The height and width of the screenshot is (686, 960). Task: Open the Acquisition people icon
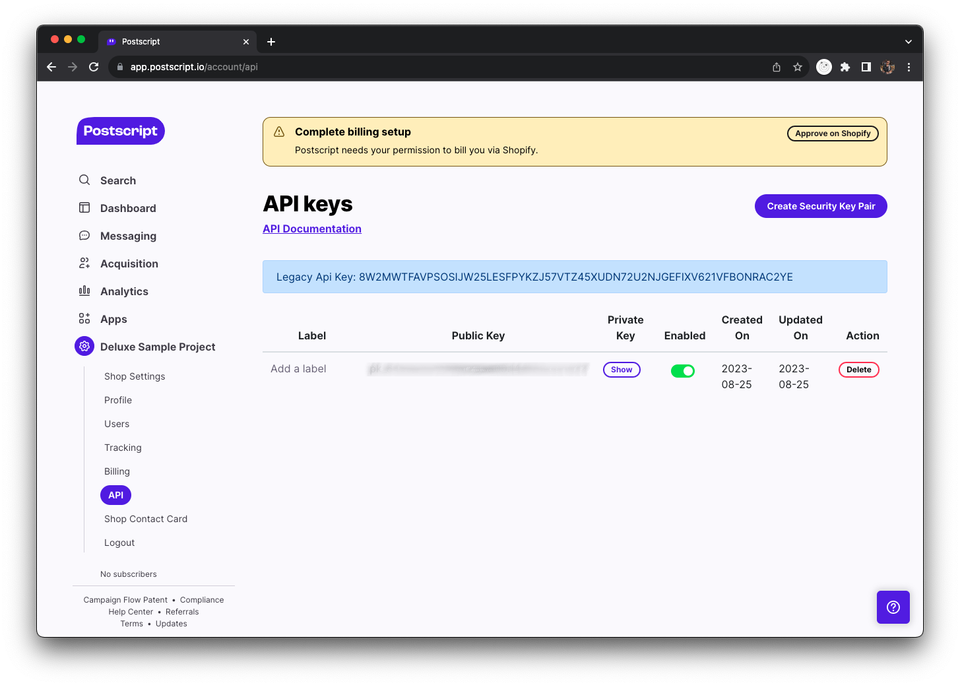[84, 264]
